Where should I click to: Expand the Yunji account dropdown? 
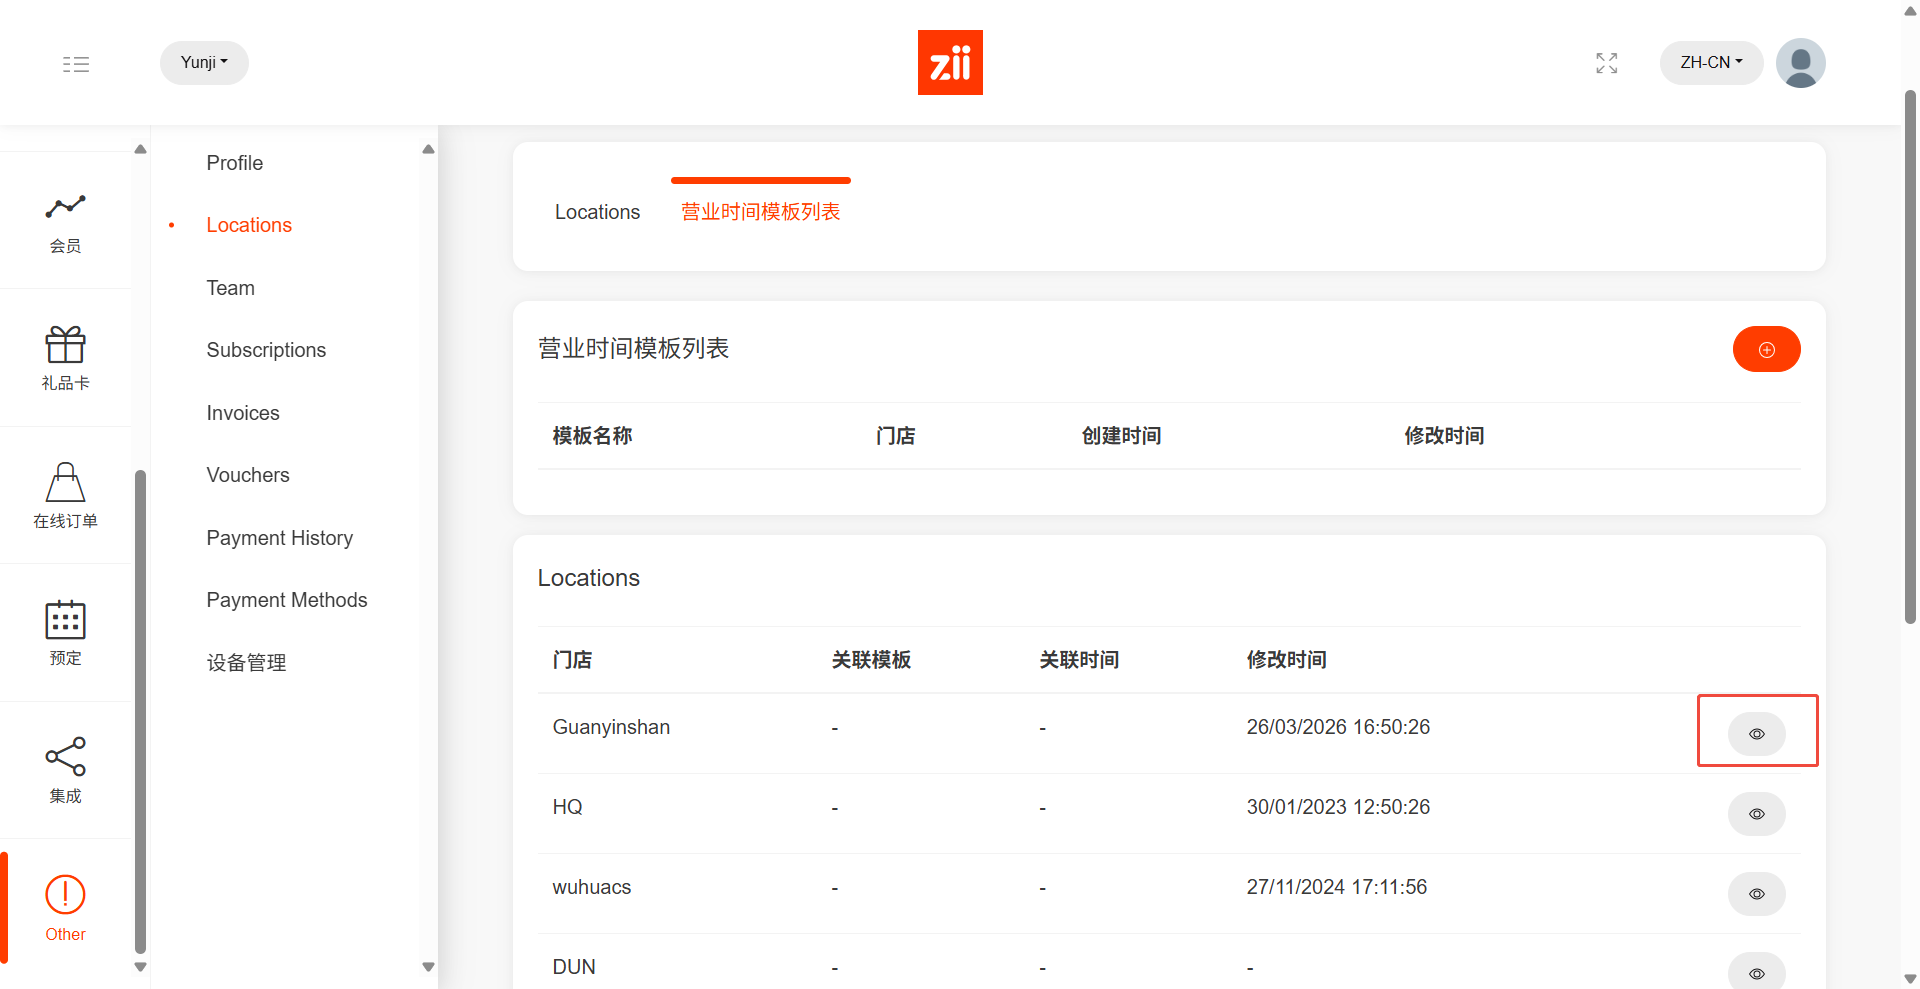(x=204, y=63)
